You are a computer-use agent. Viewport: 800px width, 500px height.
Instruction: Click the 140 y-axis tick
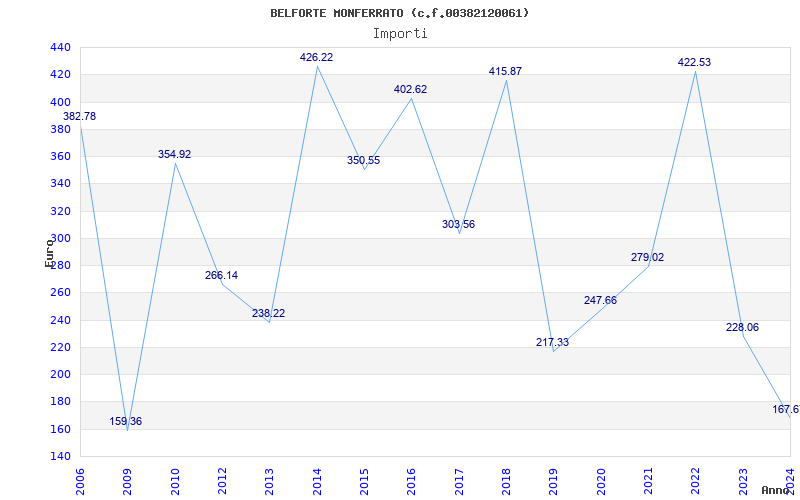60,456
